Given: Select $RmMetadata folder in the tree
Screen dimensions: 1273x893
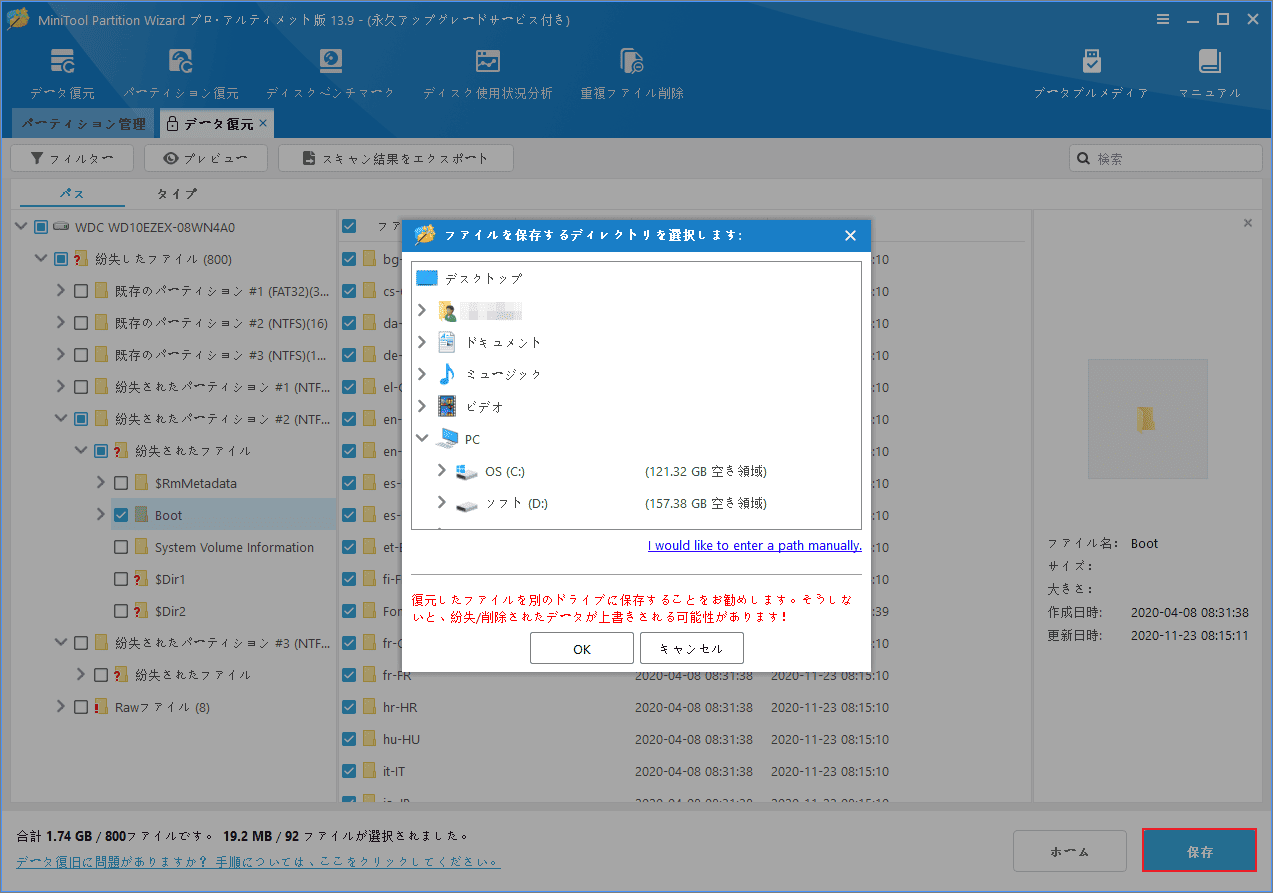Looking at the screenshot, I should click(x=196, y=483).
